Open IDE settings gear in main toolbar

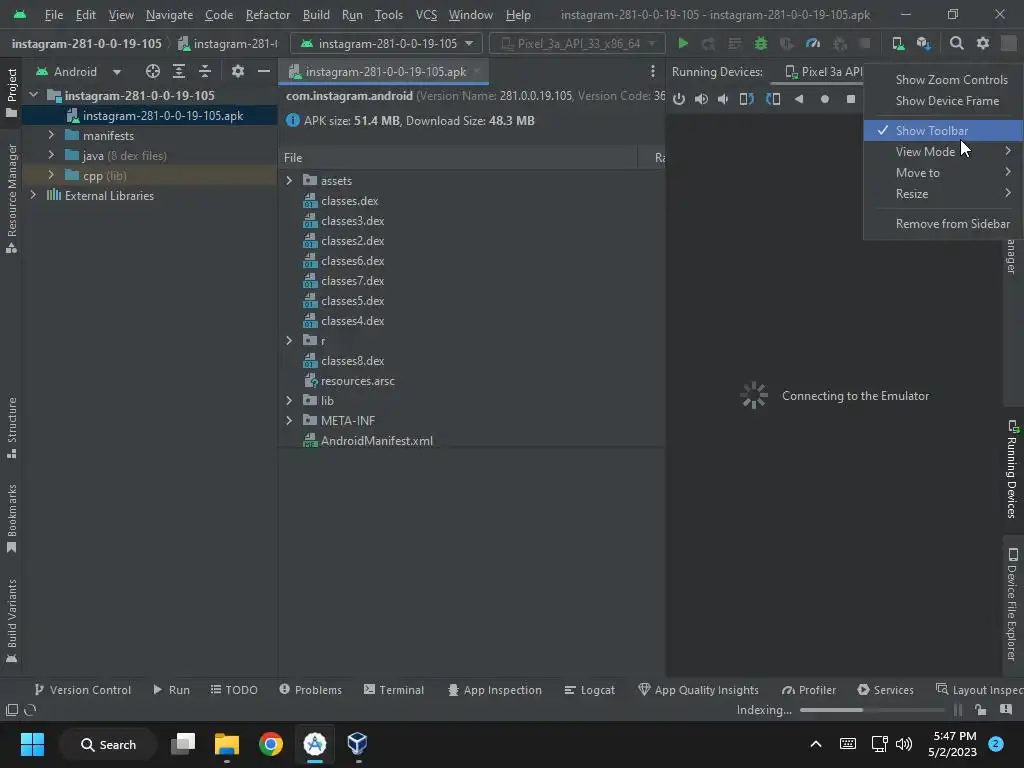click(x=983, y=44)
